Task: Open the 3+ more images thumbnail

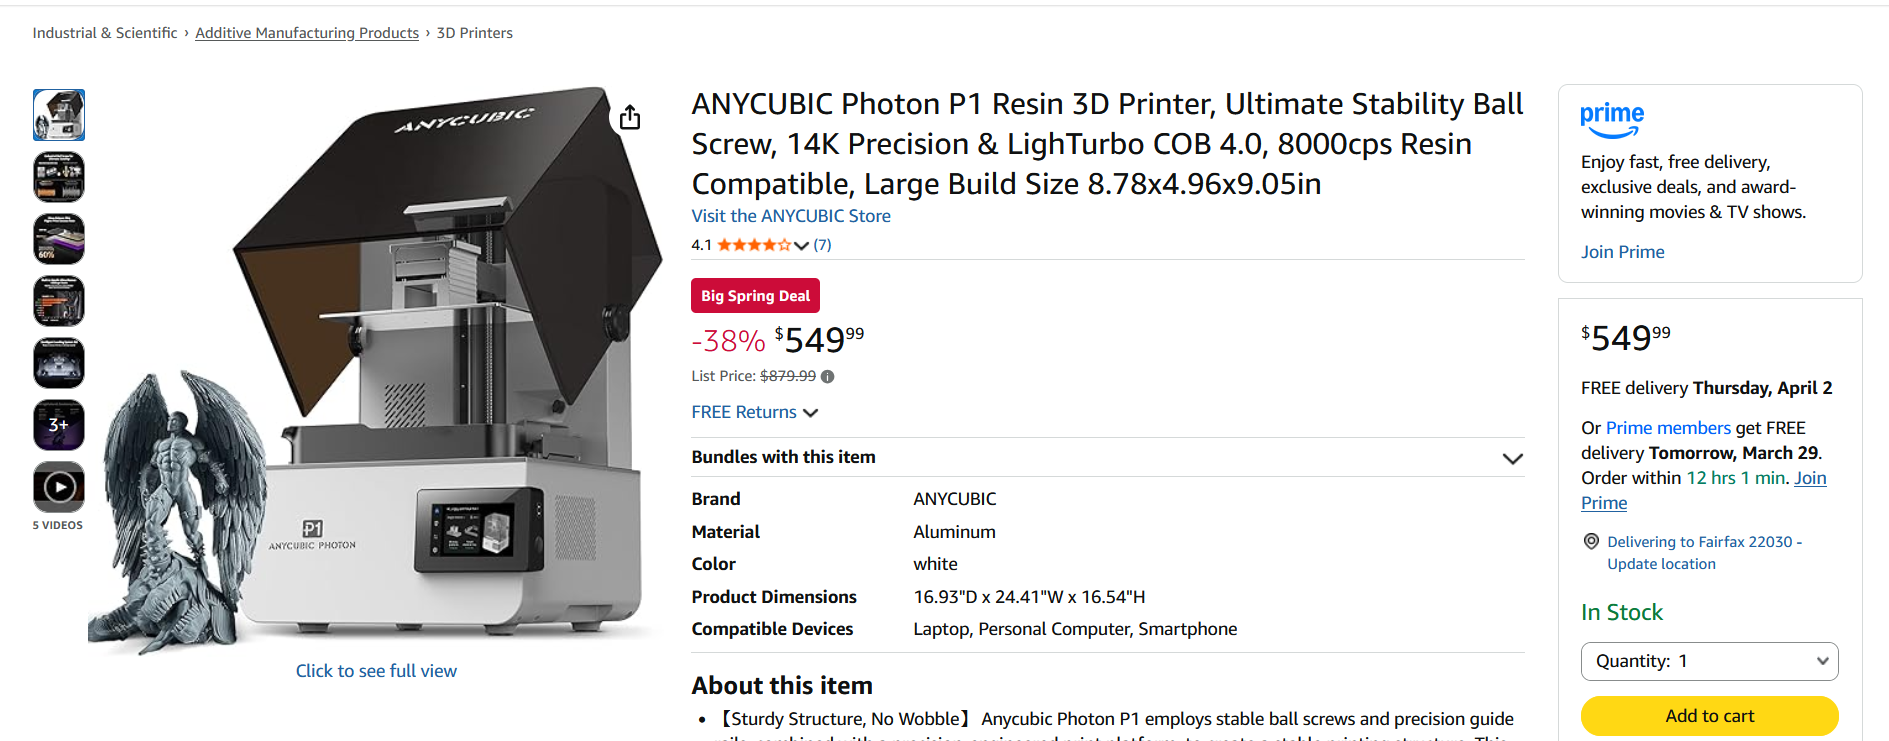Action: click(59, 425)
